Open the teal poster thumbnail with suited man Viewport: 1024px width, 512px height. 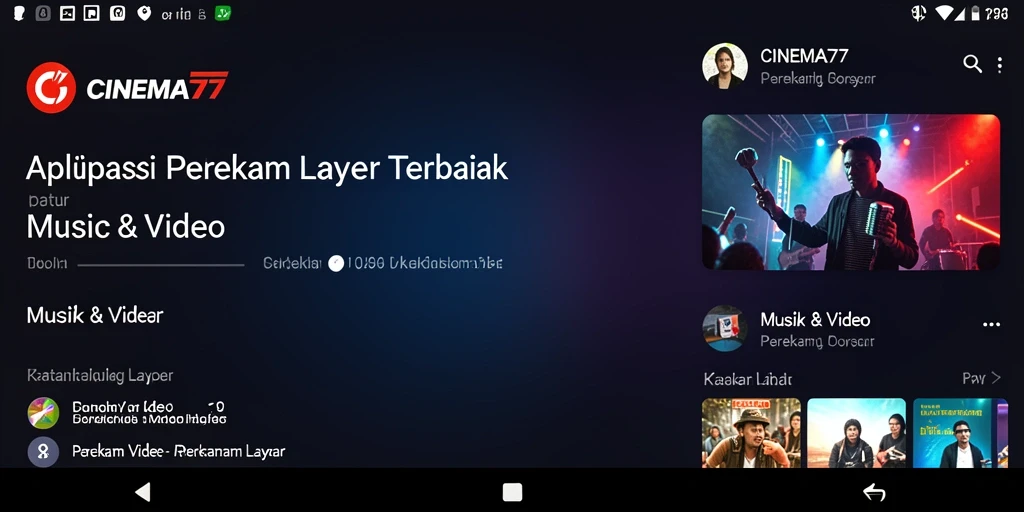961,433
